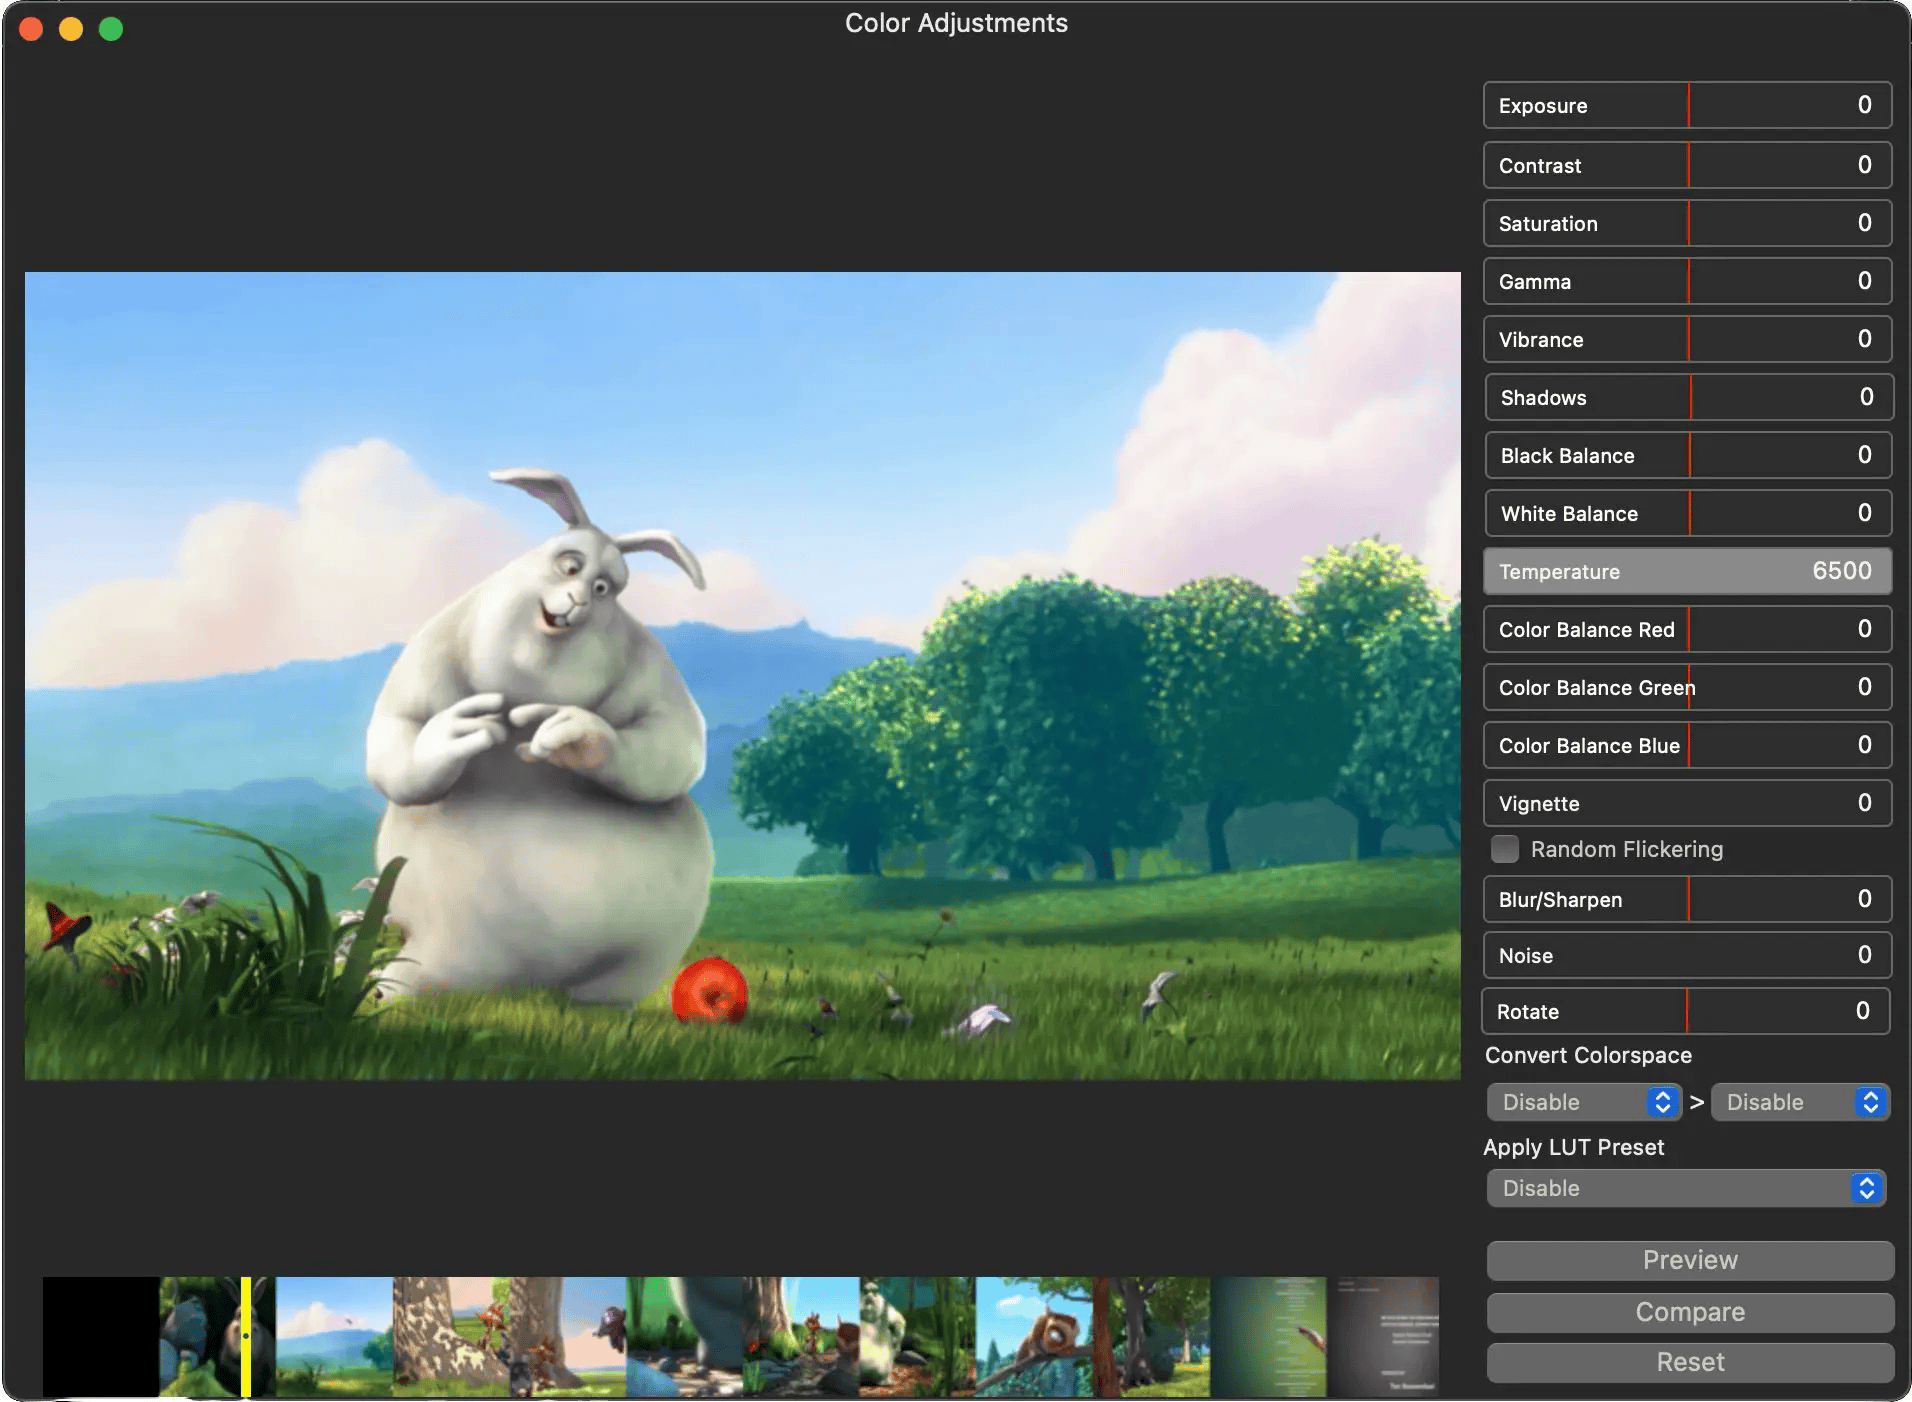The height and width of the screenshot is (1402, 1912).
Task: Select the Vibrance slider
Action: pos(1687,339)
